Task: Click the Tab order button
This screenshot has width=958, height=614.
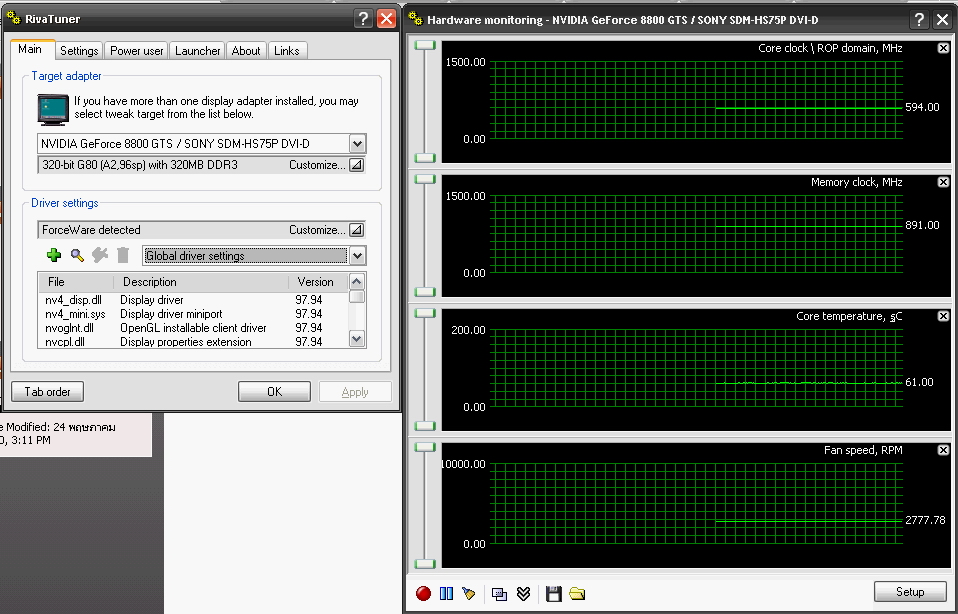Action: (48, 392)
